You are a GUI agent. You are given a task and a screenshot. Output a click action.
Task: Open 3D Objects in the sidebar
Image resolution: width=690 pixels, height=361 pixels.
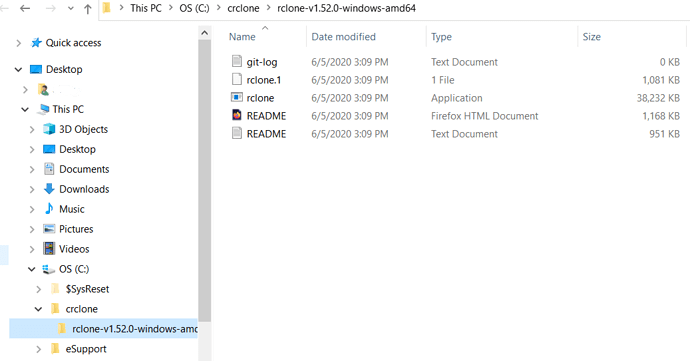(84, 129)
